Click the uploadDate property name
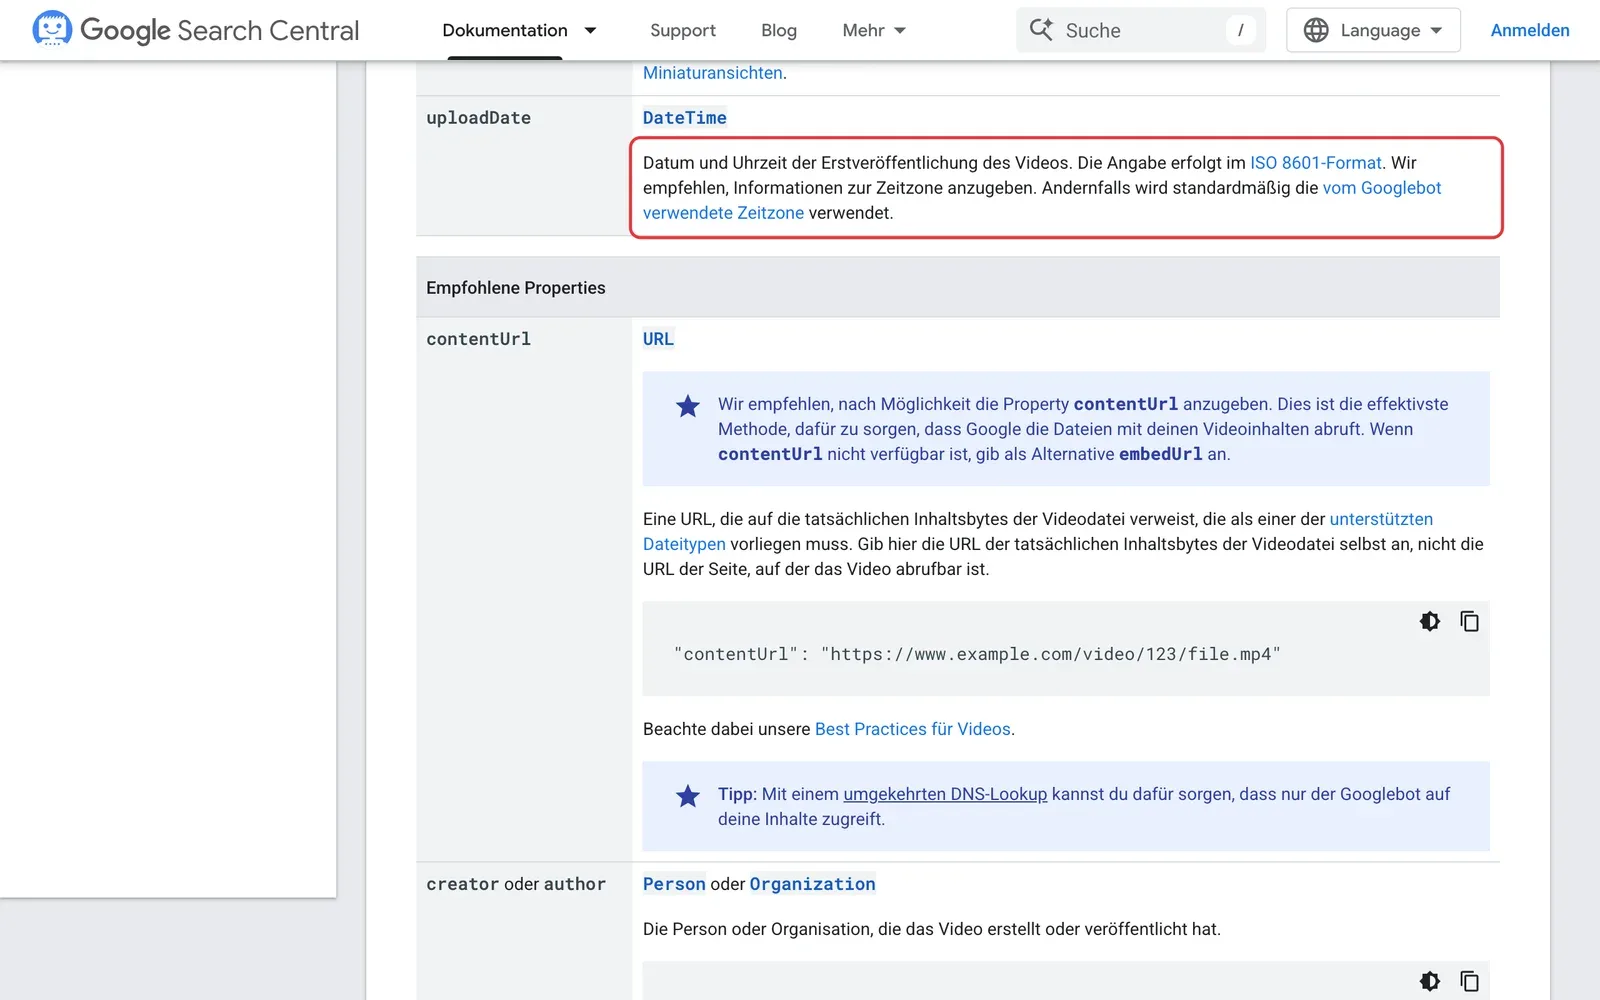The height and width of the screenshot is (1000, 1600). pyautogui.click(x=479, y=118)
